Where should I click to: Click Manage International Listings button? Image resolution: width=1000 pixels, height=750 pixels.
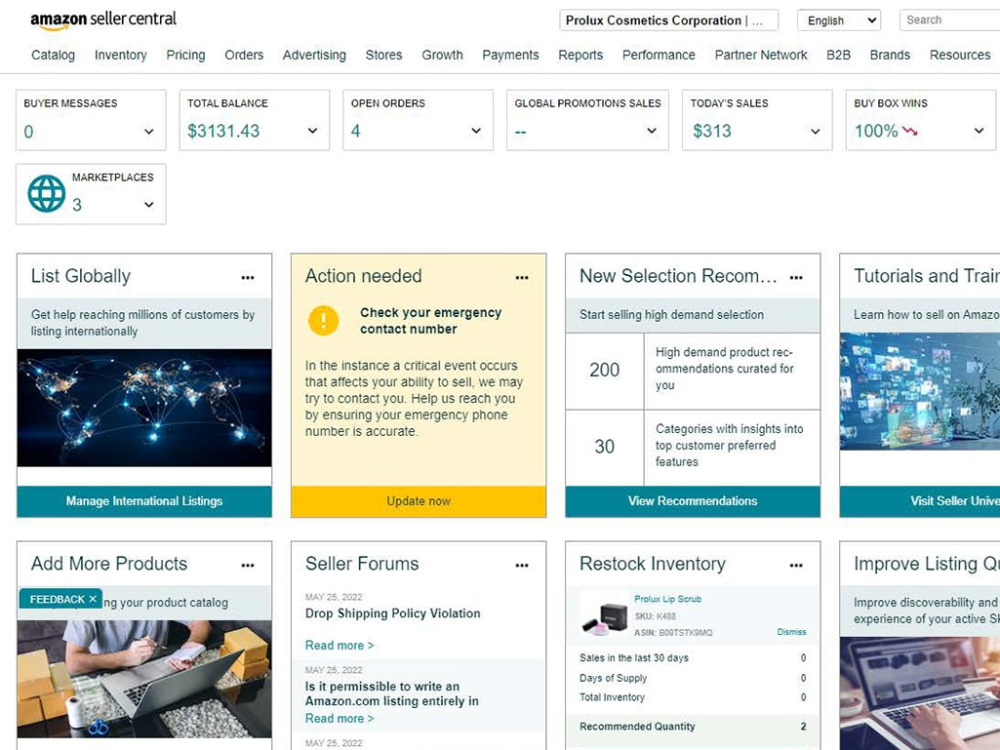[x=144, y=501]
